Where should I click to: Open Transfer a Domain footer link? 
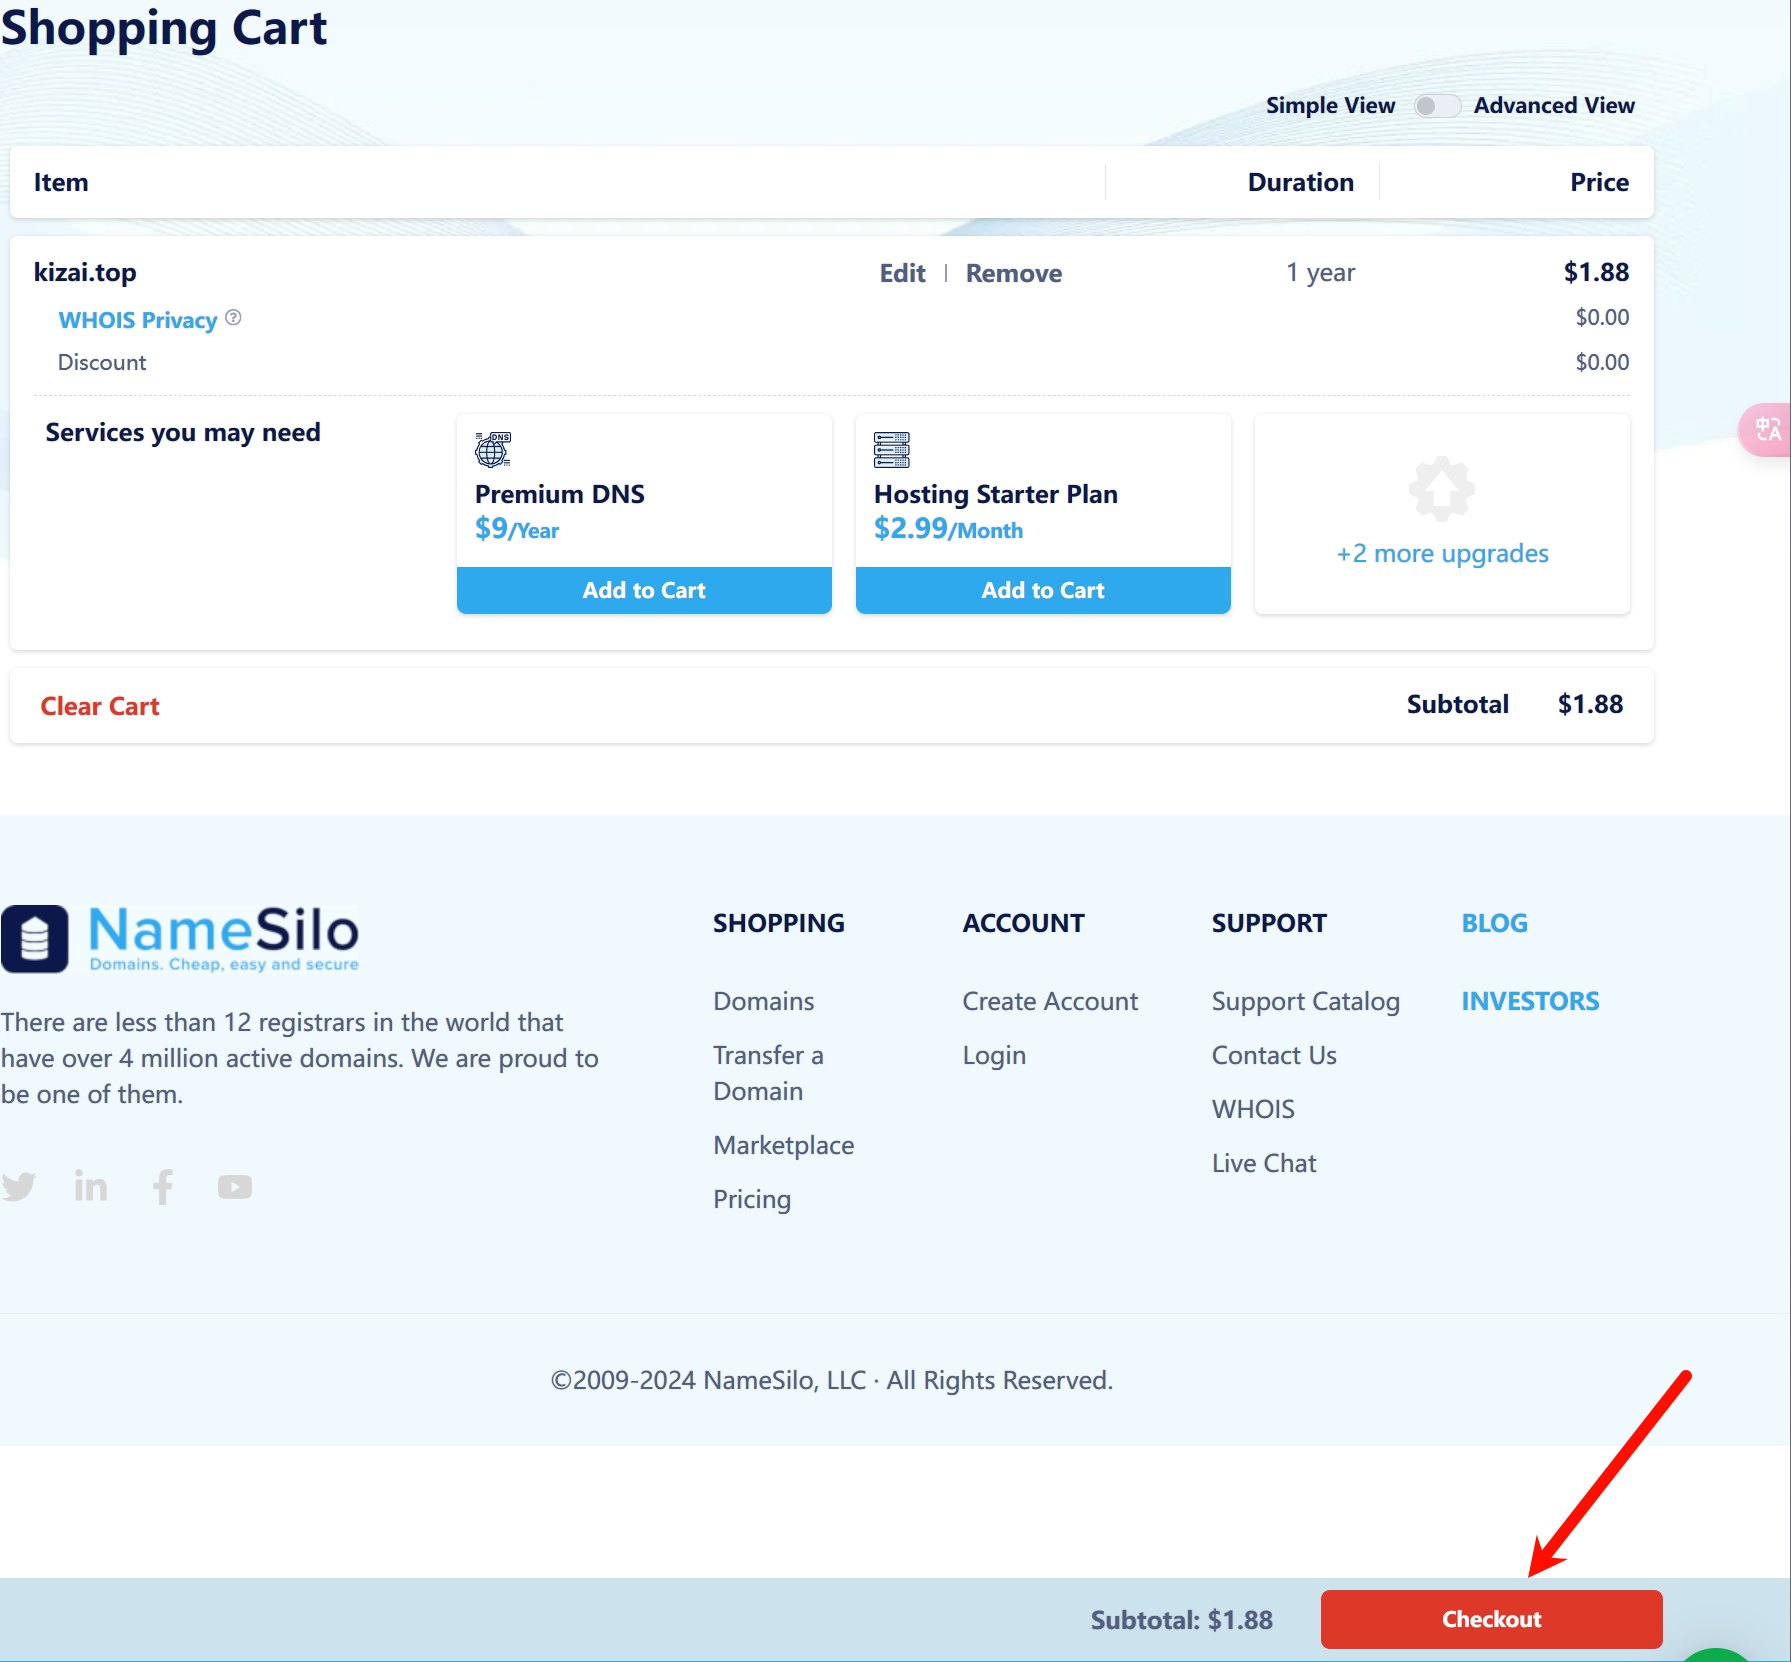click(768, 1073)
